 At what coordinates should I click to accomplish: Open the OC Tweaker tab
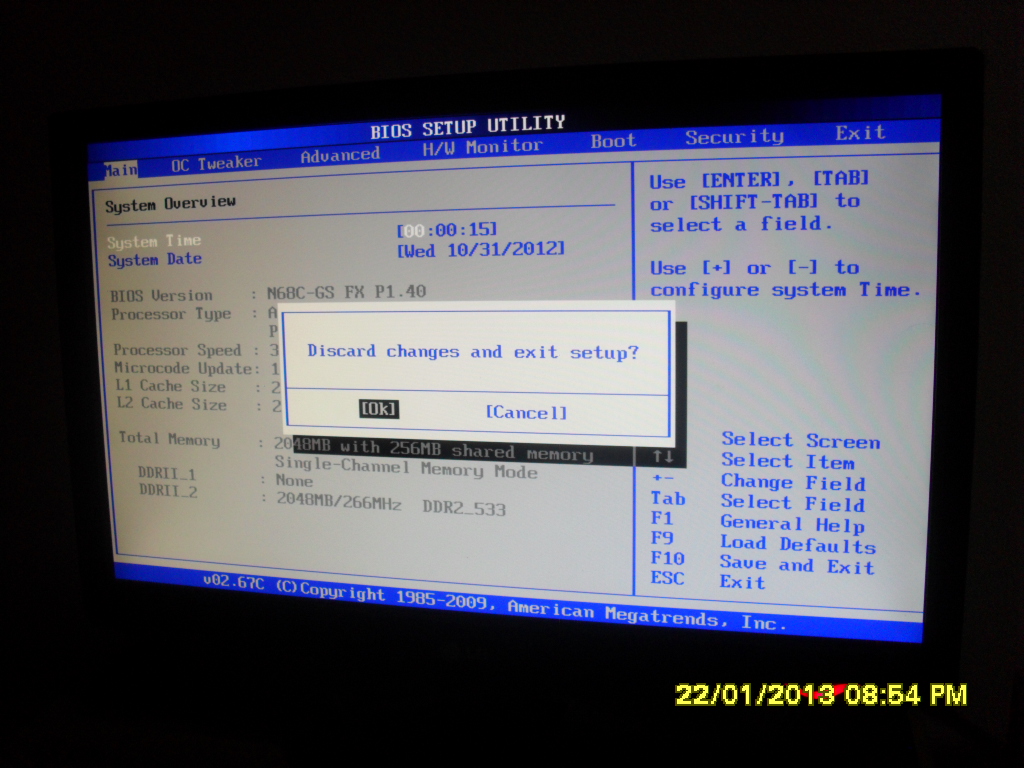click(216, 163)
